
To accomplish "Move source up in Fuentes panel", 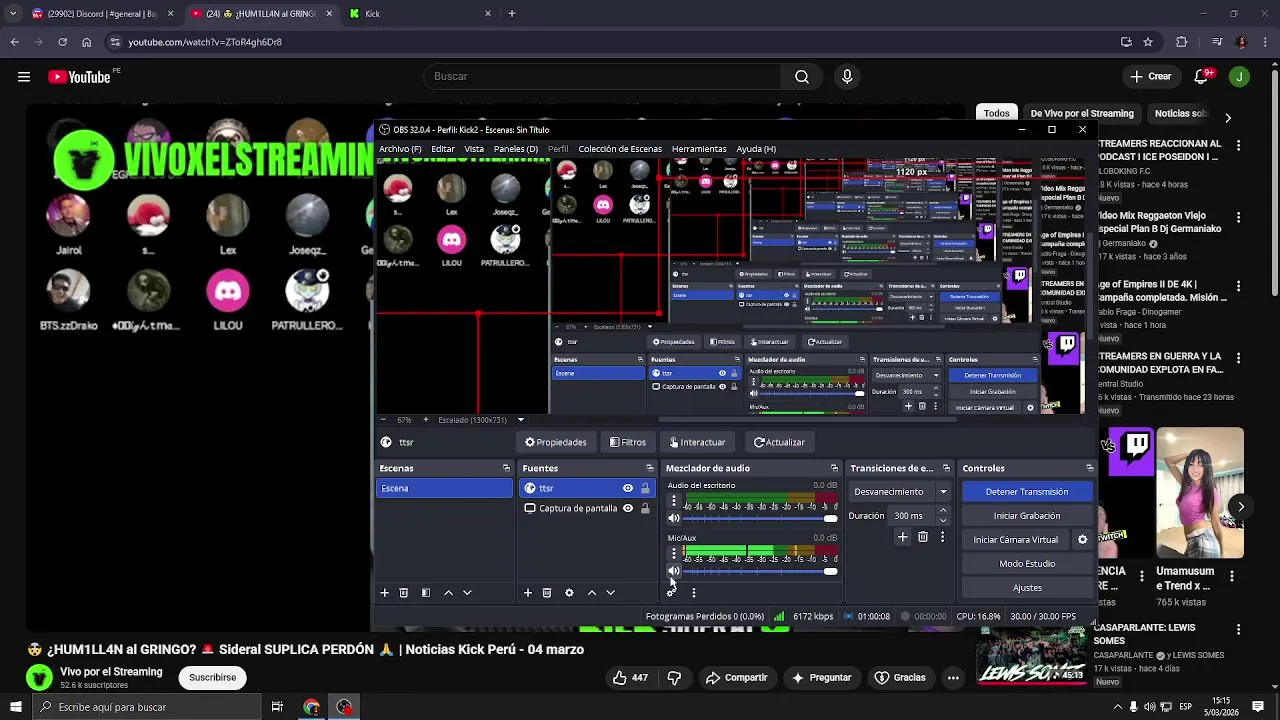I will tap(592, 593).
